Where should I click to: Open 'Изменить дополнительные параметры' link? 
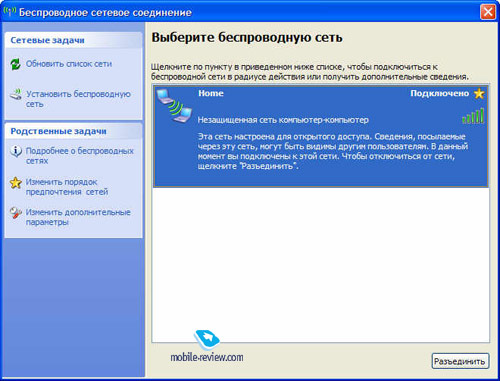78,217
